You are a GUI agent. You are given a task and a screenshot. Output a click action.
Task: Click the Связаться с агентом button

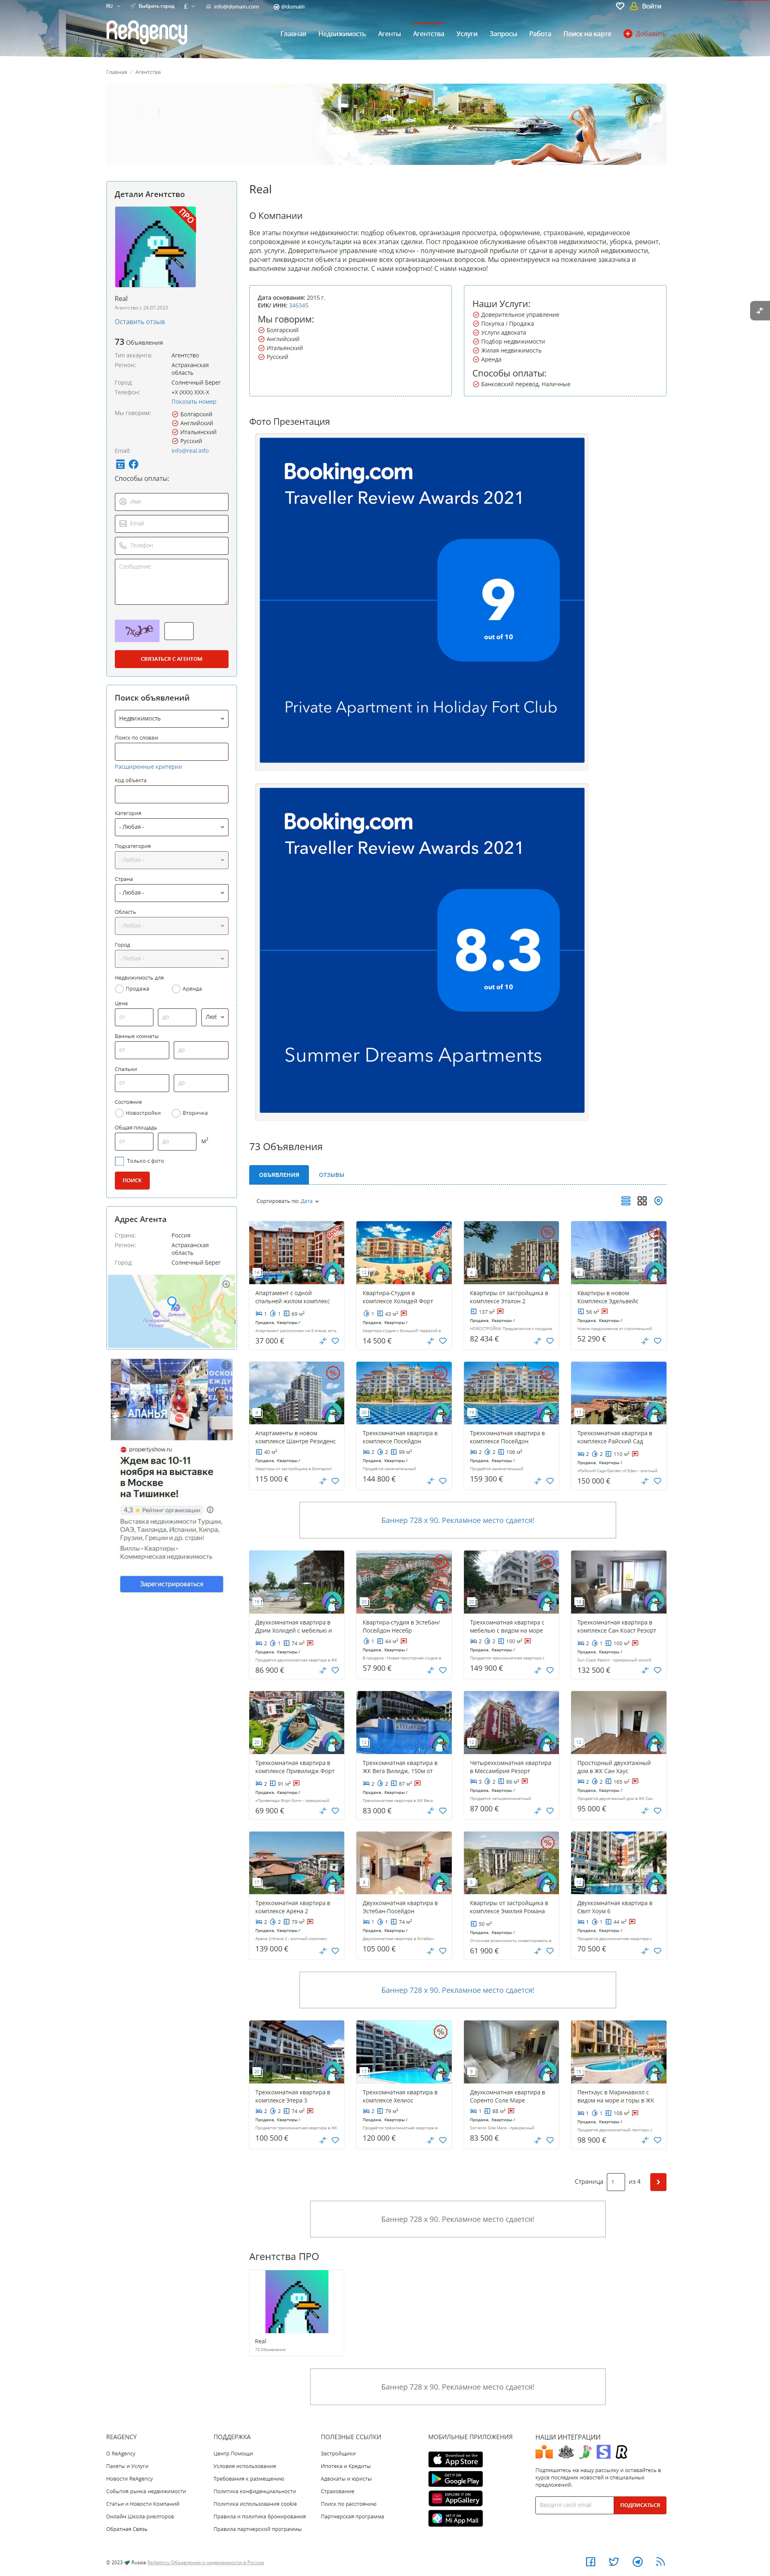pos(171,659)
